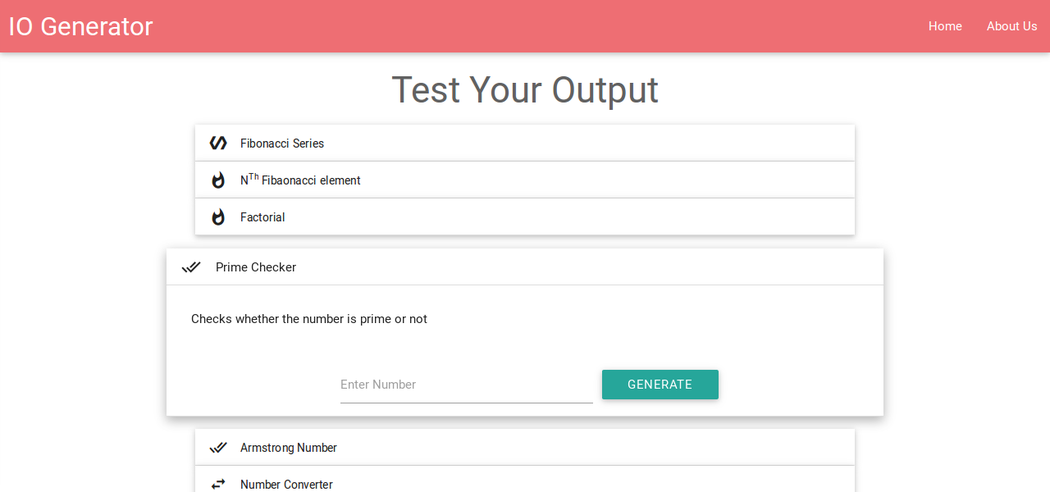Click the empty red navigation bar area
Viewport: 1050px width, 492px height.
[540, 26]
